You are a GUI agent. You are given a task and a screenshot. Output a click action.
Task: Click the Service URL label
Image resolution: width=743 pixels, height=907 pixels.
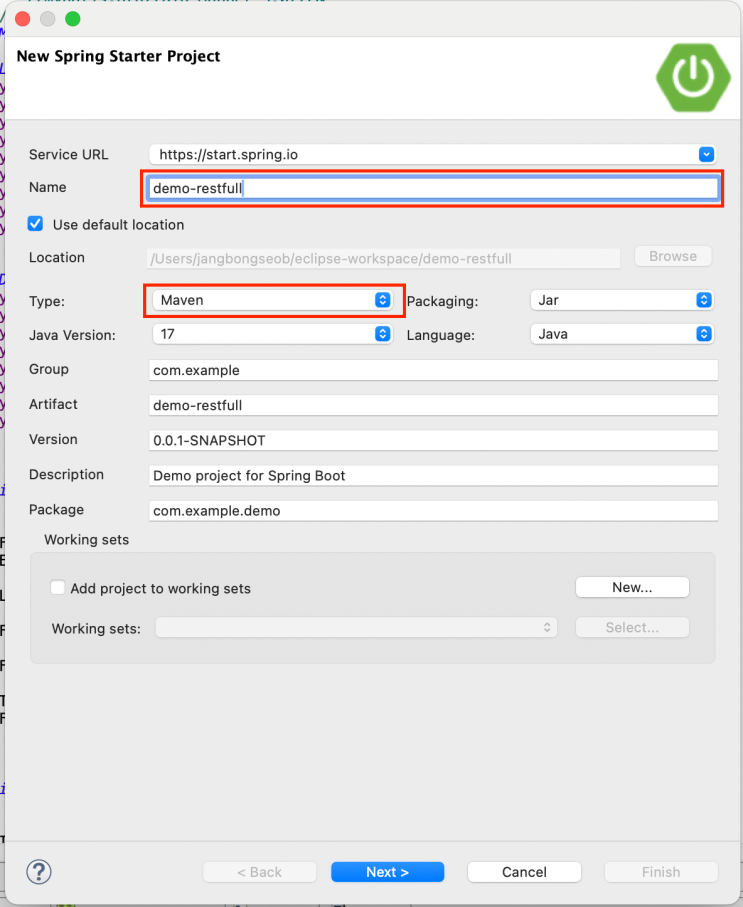pyautogui.click(x=68, y=154)
